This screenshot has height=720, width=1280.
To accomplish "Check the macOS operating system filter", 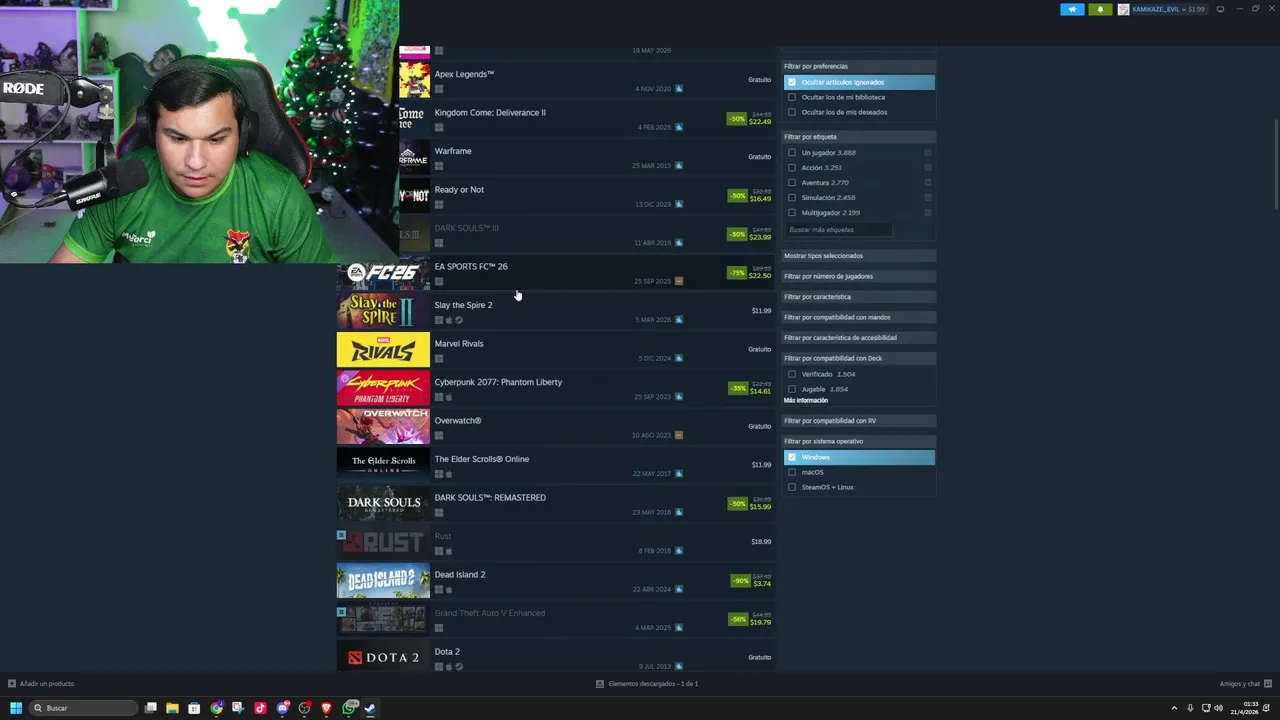I will 792,472.
